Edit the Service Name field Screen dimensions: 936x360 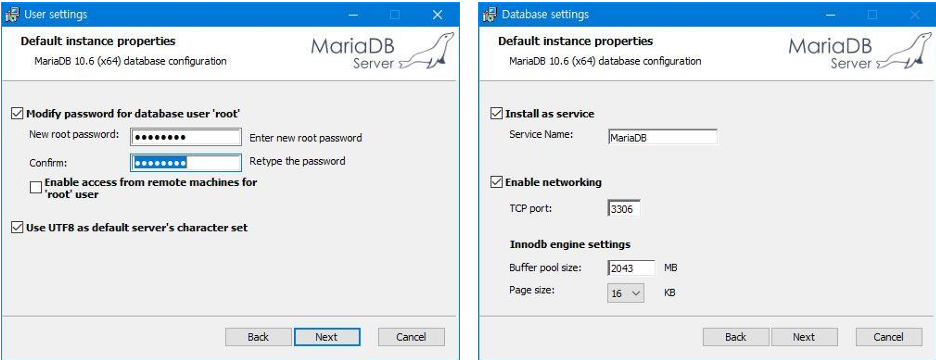tap(662, 137)
